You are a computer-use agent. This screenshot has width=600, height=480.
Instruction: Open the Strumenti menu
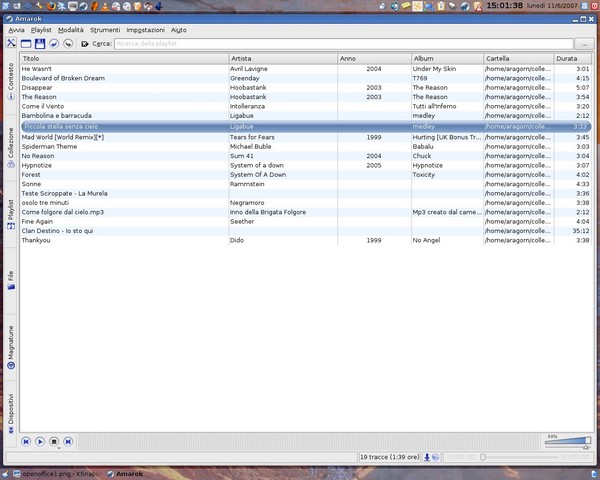click(x=105, y=30)
